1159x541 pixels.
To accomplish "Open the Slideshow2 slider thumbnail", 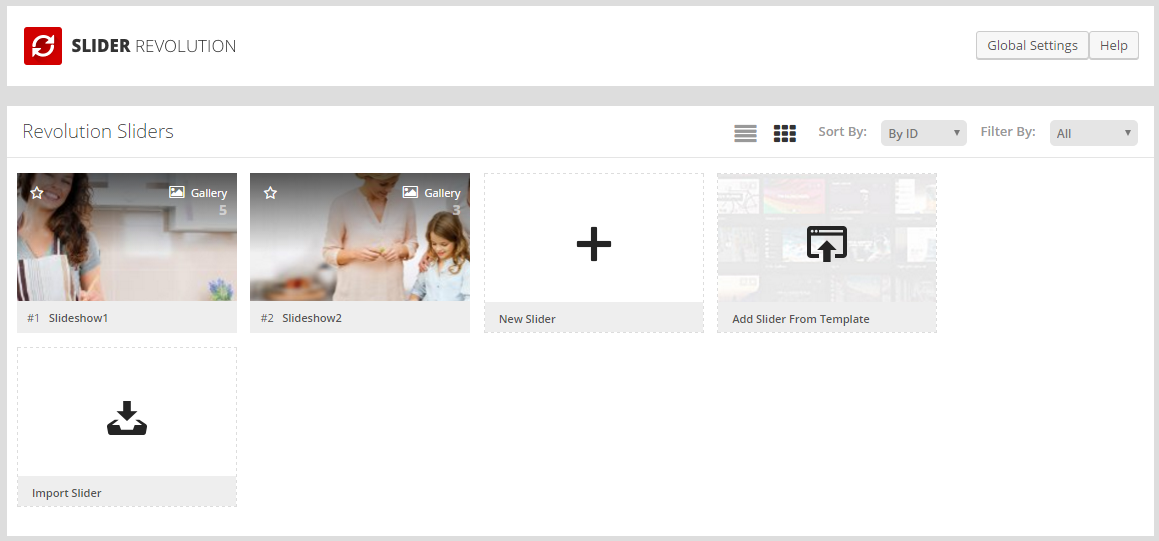I will point(360,237).
